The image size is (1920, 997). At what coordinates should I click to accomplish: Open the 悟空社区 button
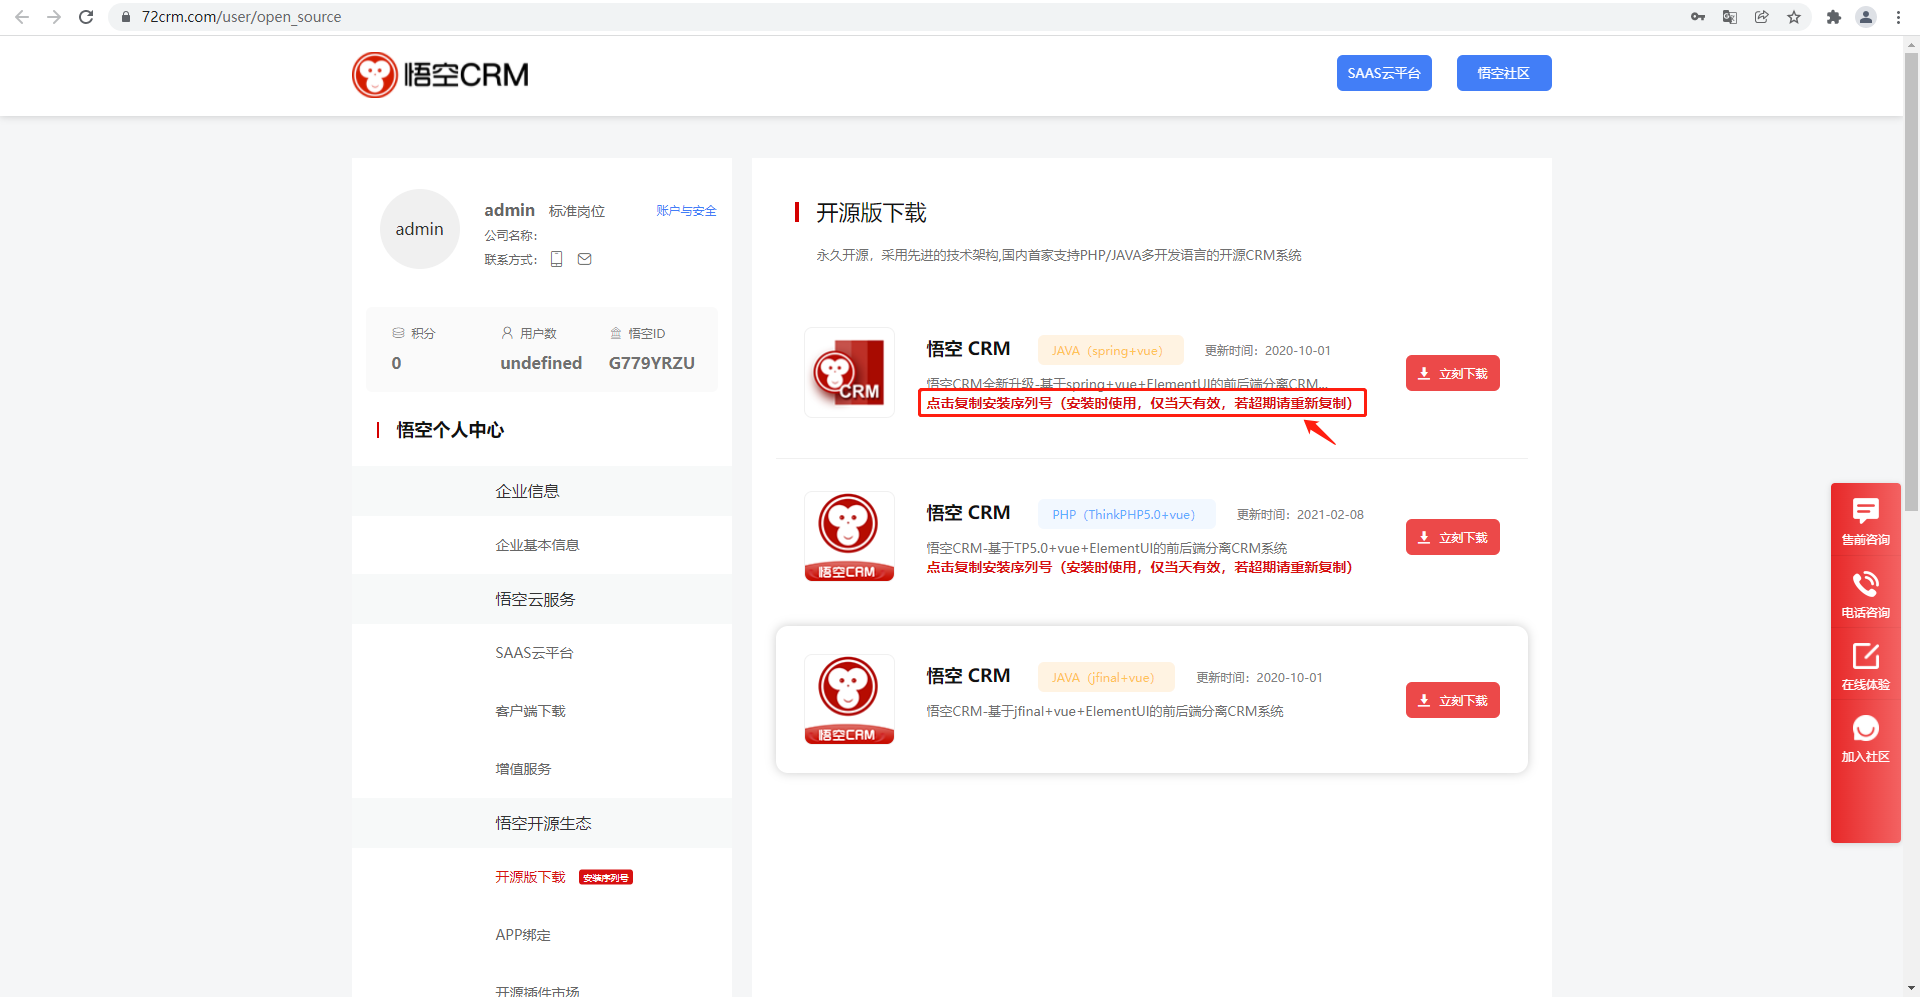point(1504,73)
